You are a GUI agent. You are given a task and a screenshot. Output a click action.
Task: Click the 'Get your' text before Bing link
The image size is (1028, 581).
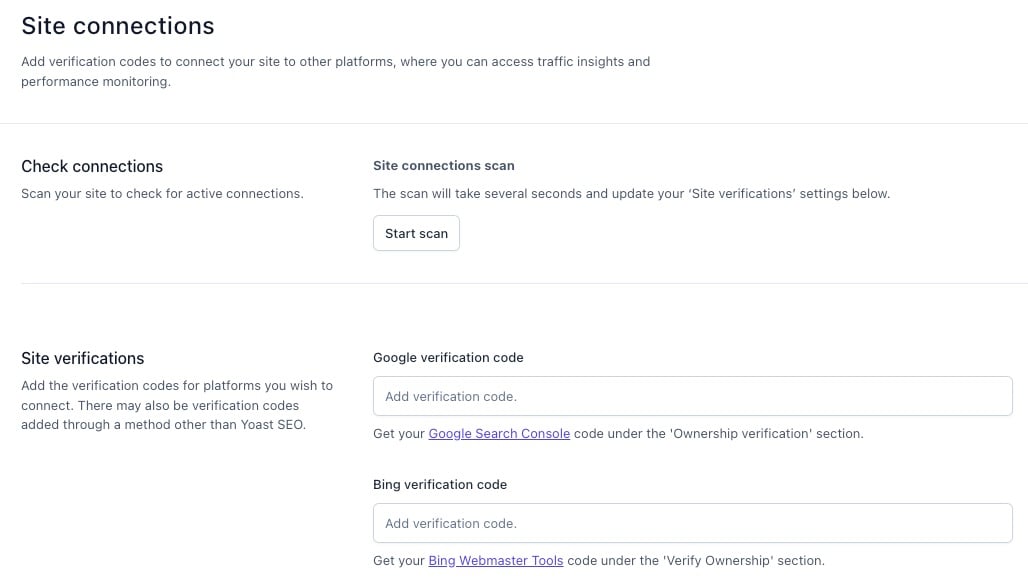pyautogui.click(x=399, y=561)
